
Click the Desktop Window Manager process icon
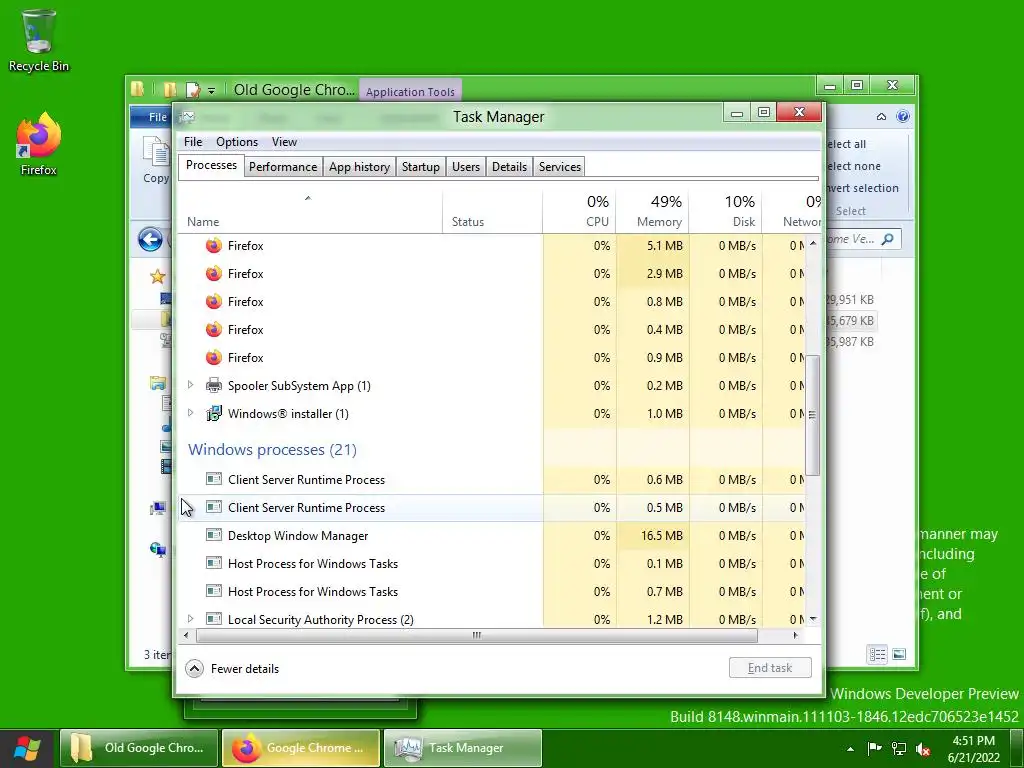(214, 535)
